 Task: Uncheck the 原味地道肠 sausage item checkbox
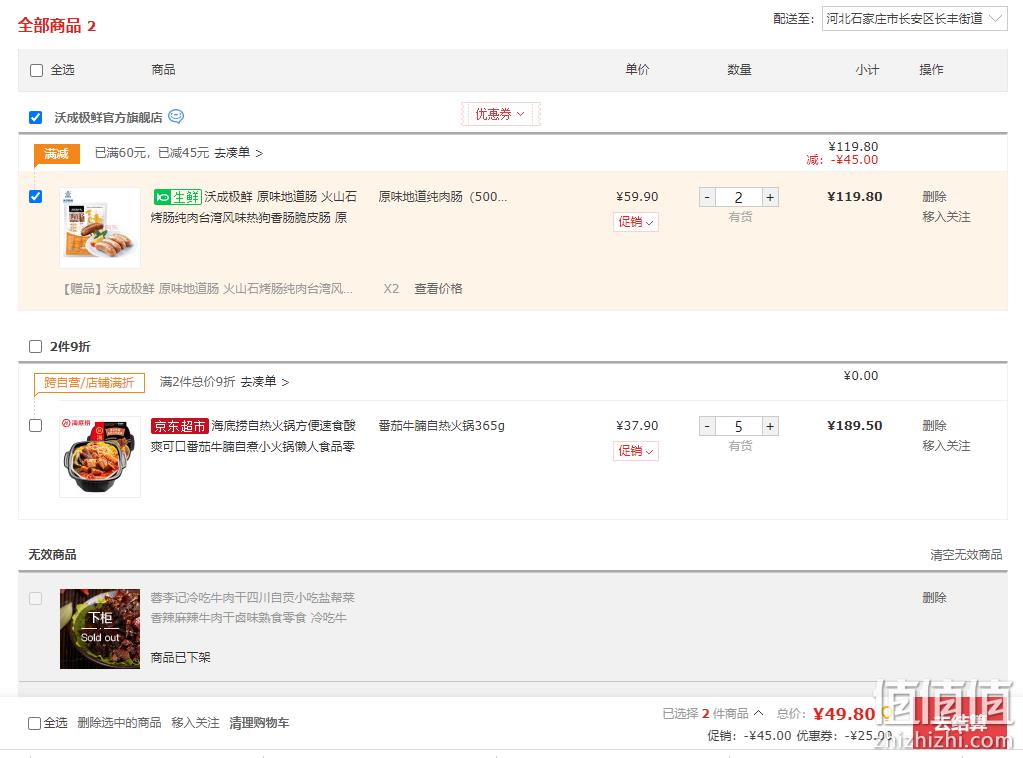coord(36,196)
